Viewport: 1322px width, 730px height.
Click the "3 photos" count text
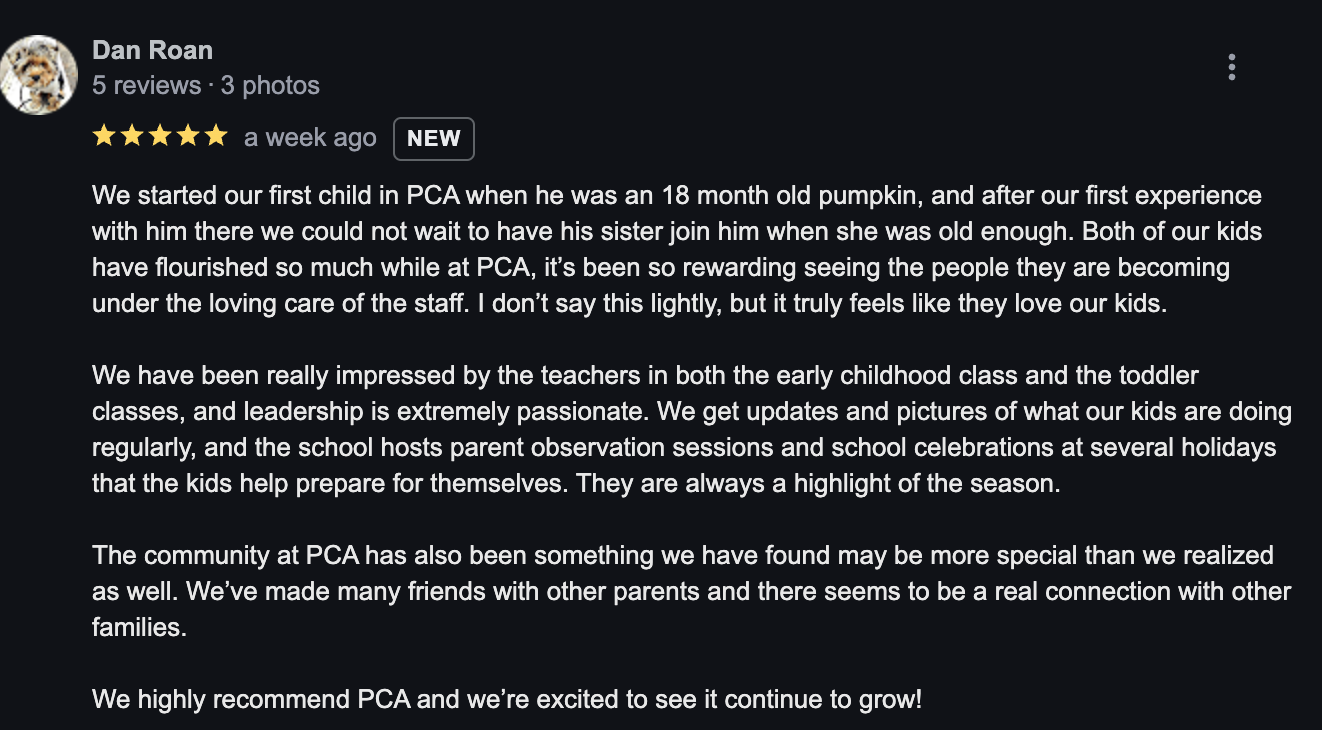[x=270, y=86]
